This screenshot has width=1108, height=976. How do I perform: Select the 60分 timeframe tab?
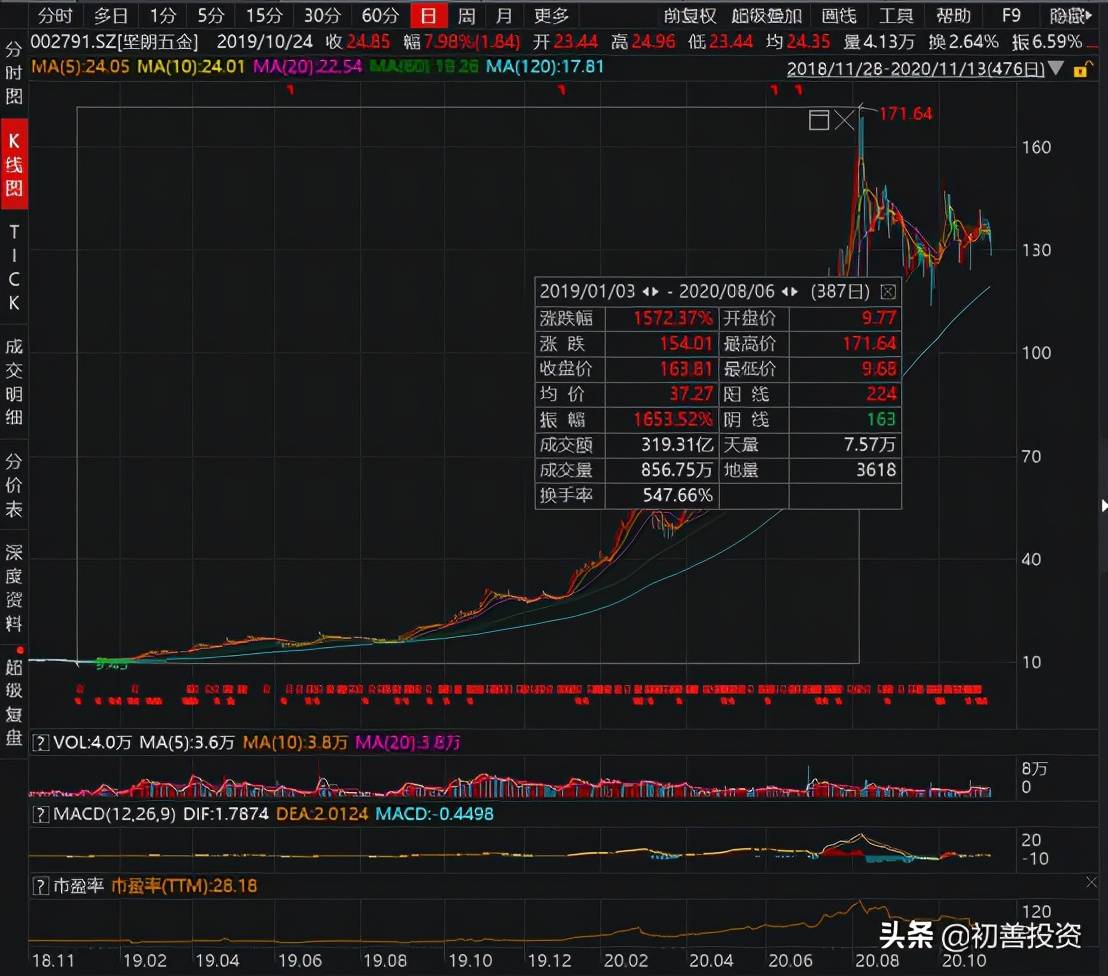[x=380, y=16]
